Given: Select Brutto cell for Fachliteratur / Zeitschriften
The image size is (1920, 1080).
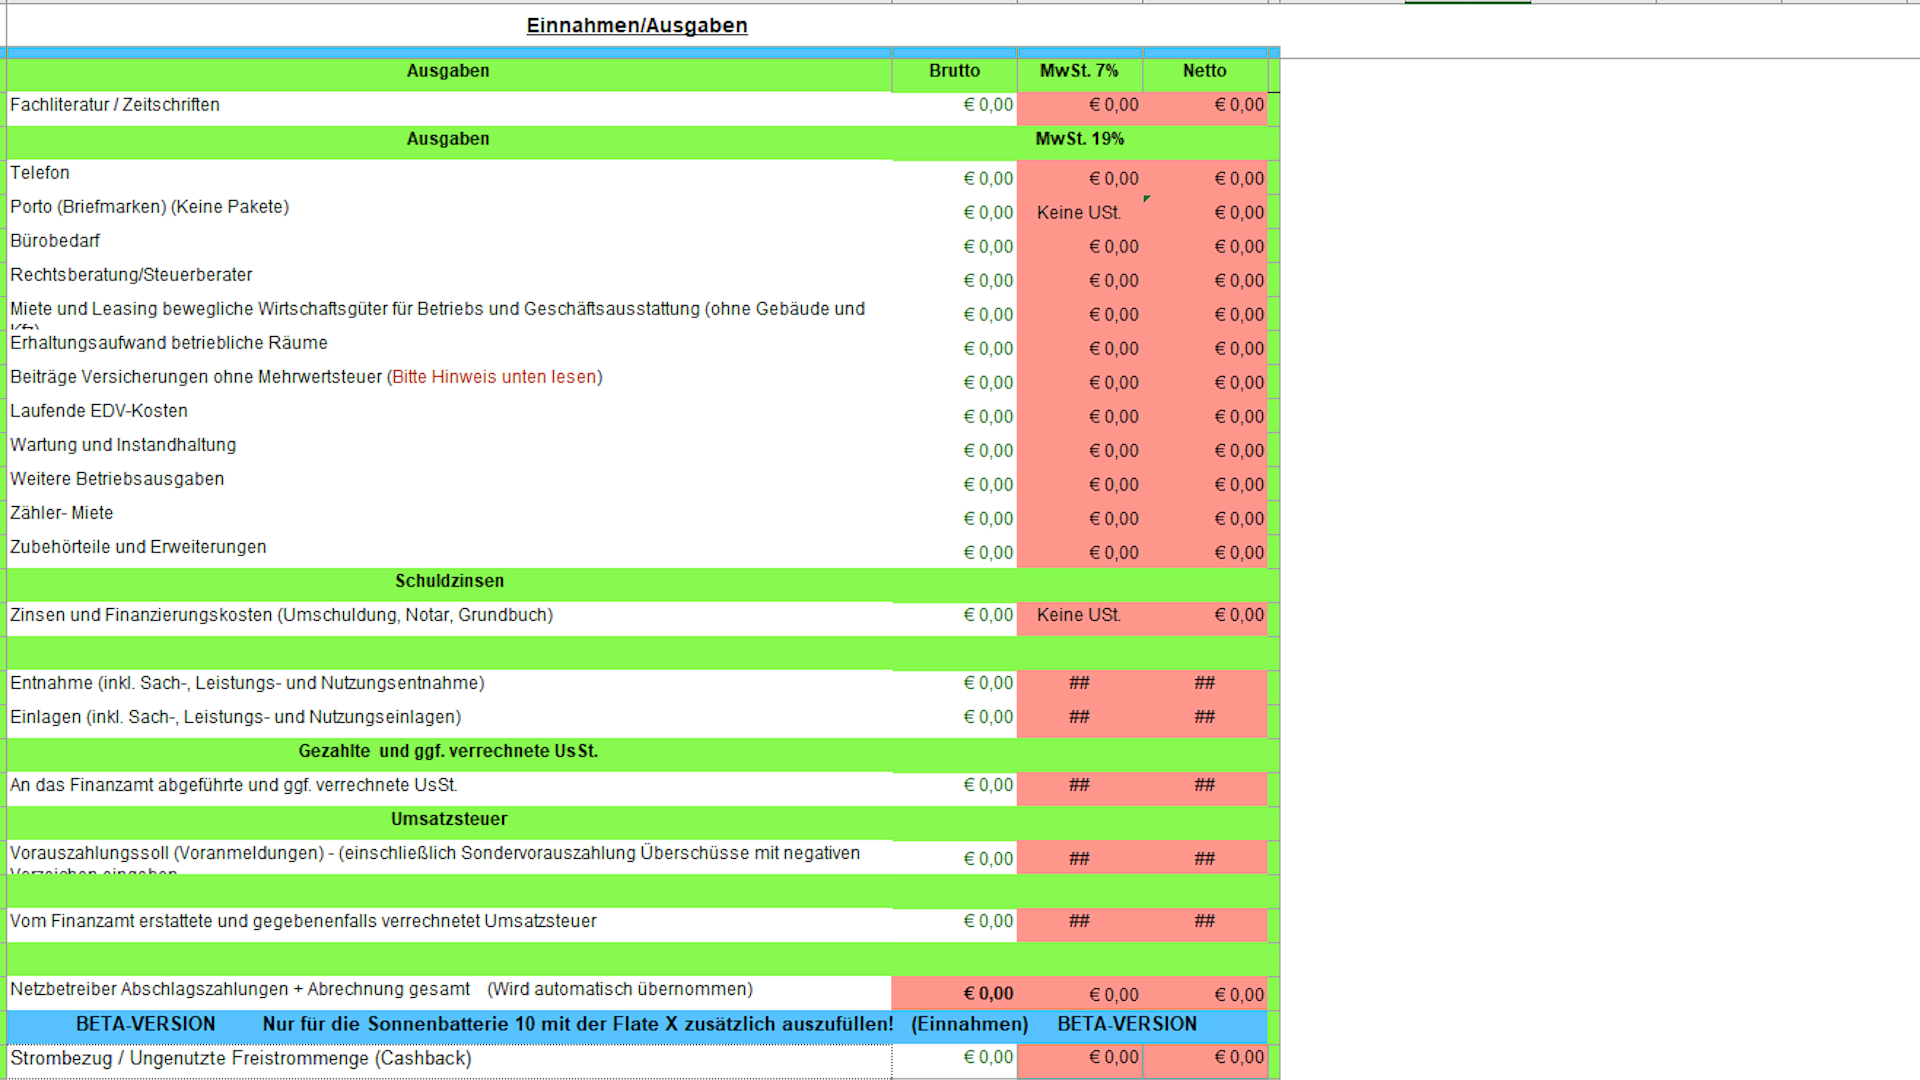Looking at the screenshot, I should click(955, 105).
